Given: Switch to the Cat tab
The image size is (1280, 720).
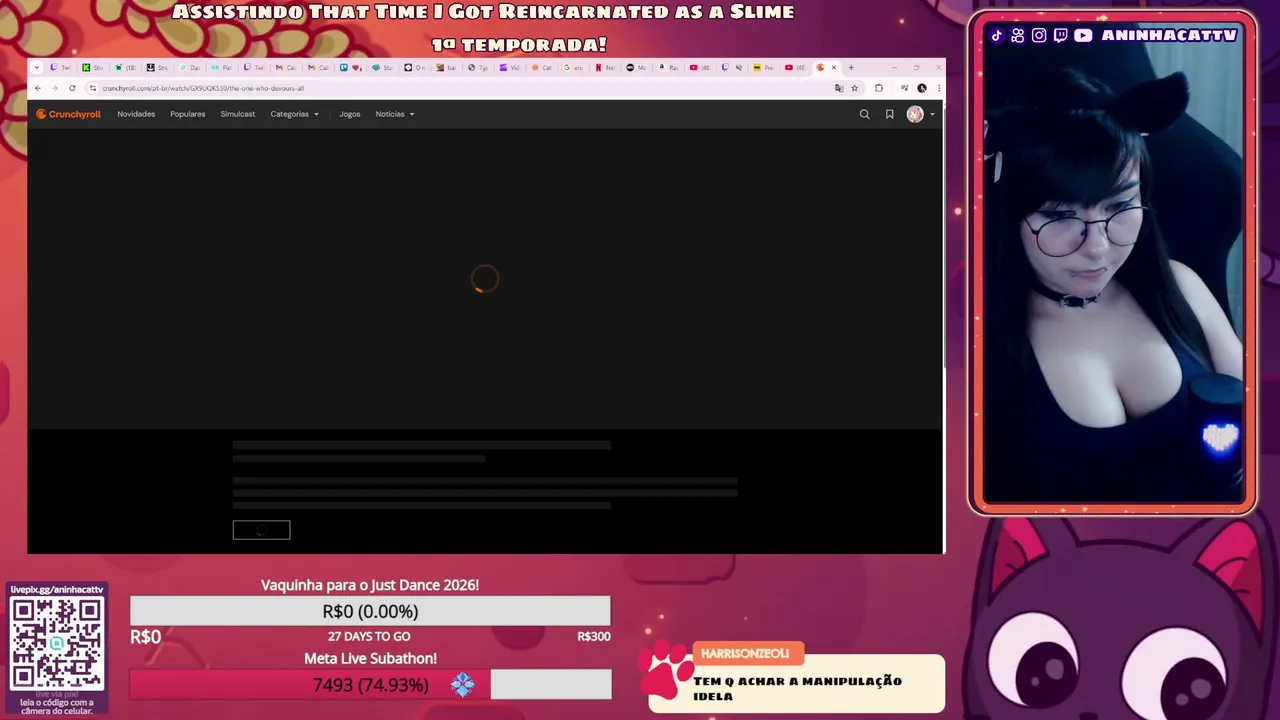Looking at the screenshot, I should 542,68.
